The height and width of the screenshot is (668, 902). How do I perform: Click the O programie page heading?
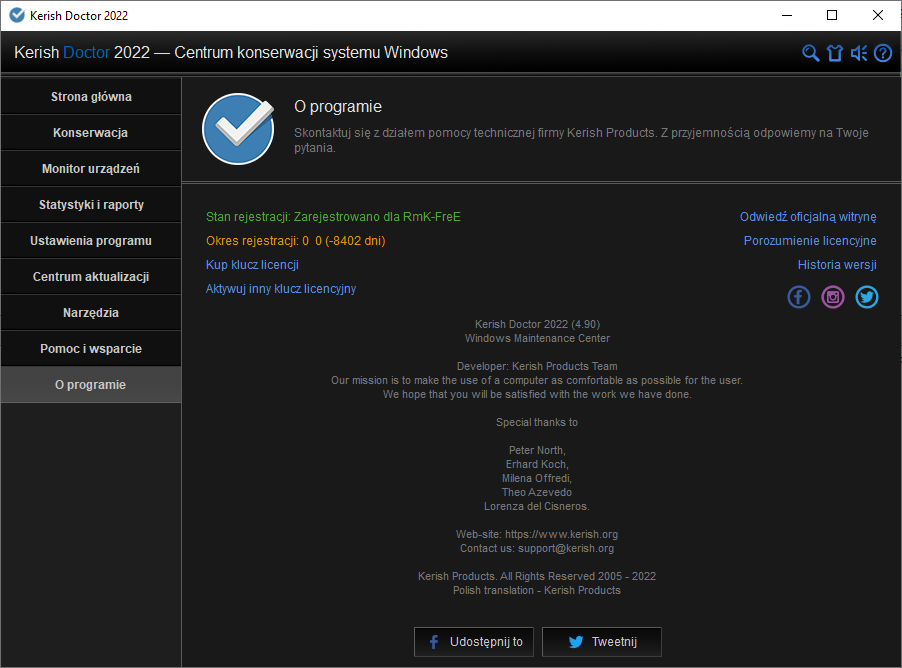tap(338, 106)
